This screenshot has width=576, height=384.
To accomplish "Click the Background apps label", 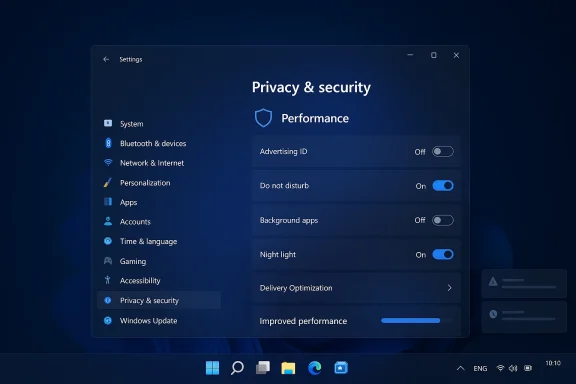I will [289, 220].
